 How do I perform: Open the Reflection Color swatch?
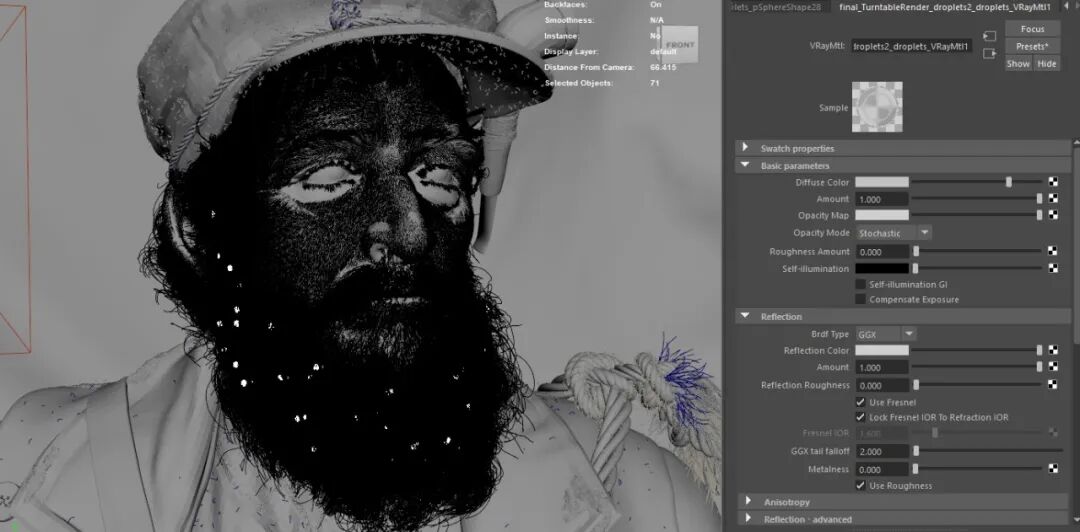[x=882, y=350]
